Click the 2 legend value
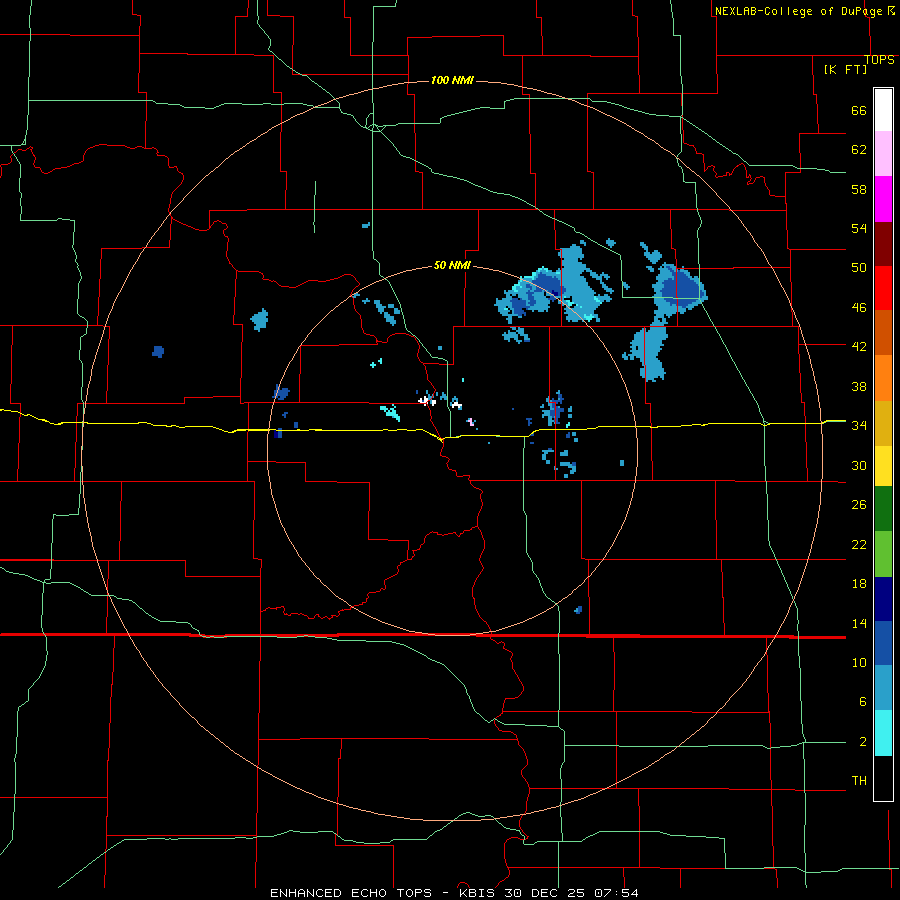The width and height of the screenshot is (900, 900). point(863,741)
